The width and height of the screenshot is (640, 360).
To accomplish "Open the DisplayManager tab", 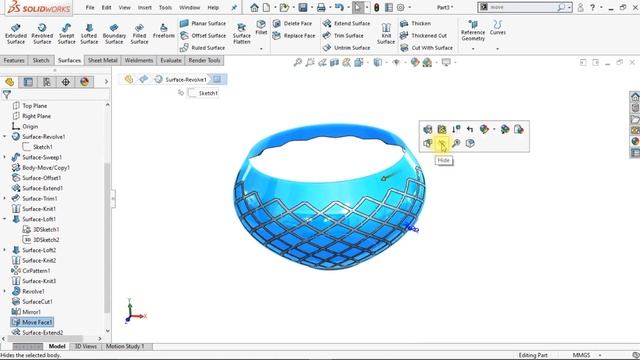I will click(84, 82).
